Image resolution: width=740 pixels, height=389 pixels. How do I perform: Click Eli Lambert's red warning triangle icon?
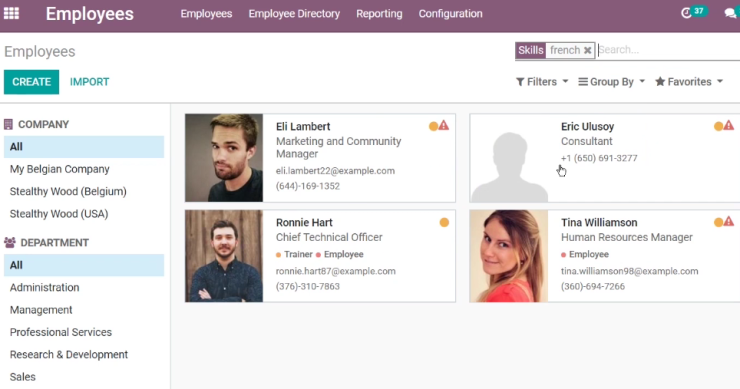[444, 126]
